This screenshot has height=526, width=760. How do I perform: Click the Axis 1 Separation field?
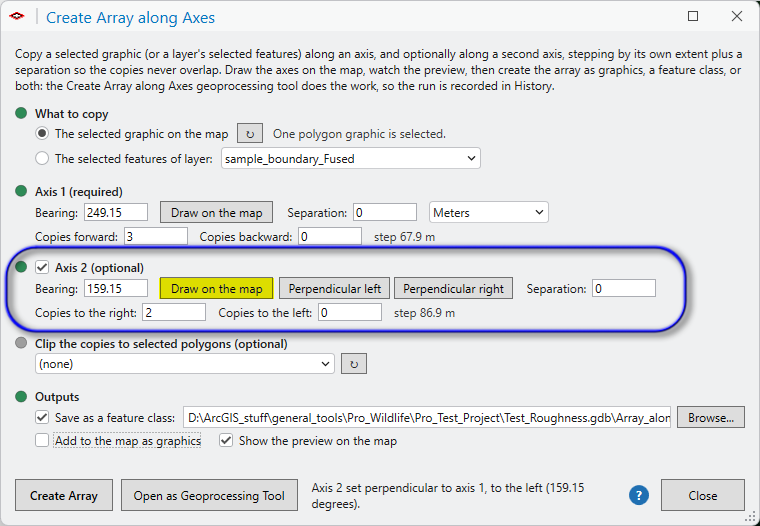[x=385, y=212]
